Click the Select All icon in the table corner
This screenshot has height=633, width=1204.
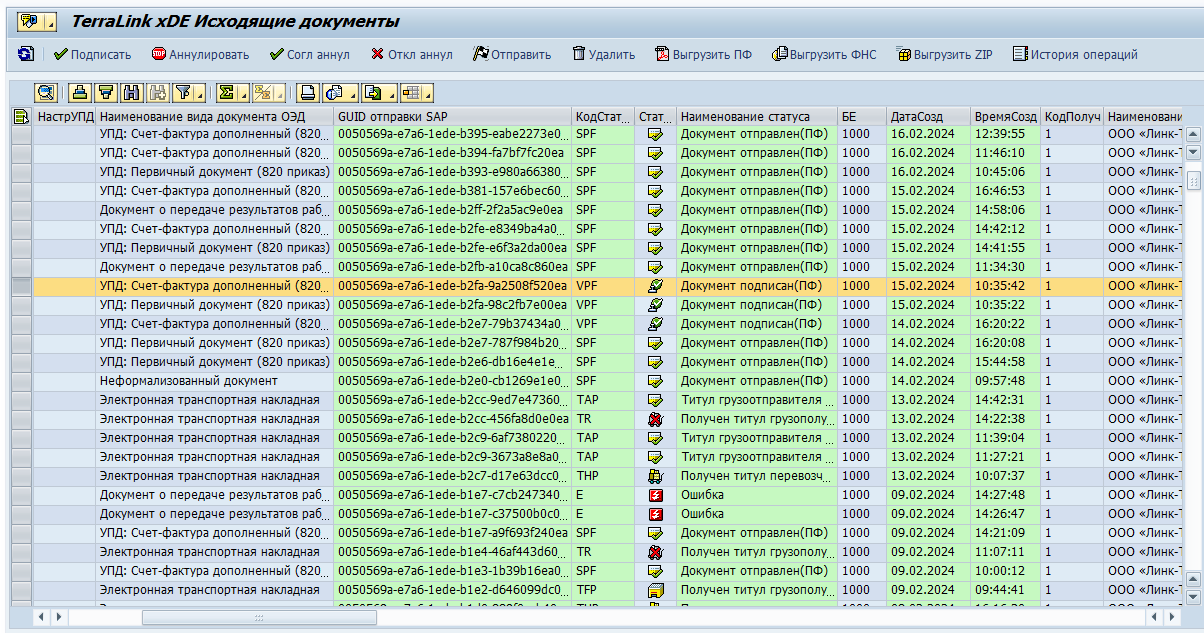pos(20,117)
